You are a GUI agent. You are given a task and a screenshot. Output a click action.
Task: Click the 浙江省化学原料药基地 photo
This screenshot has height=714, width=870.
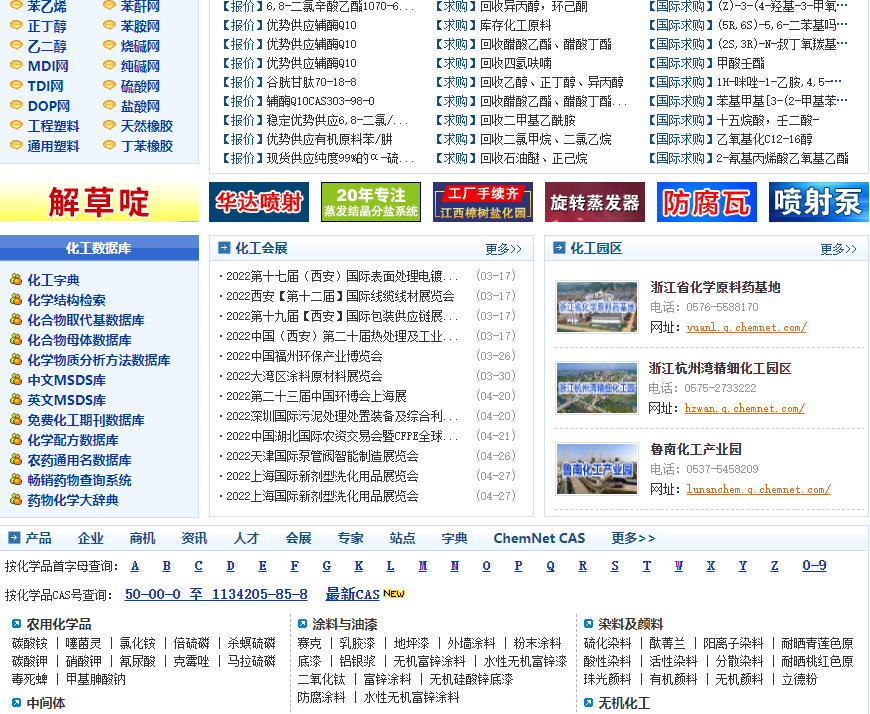[597, 307]
